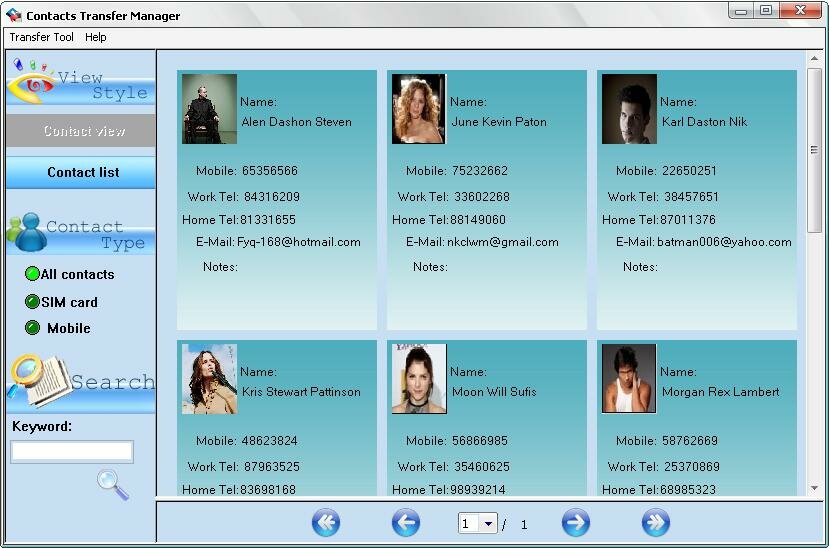Click mobile number 65356566

(270, 171)
